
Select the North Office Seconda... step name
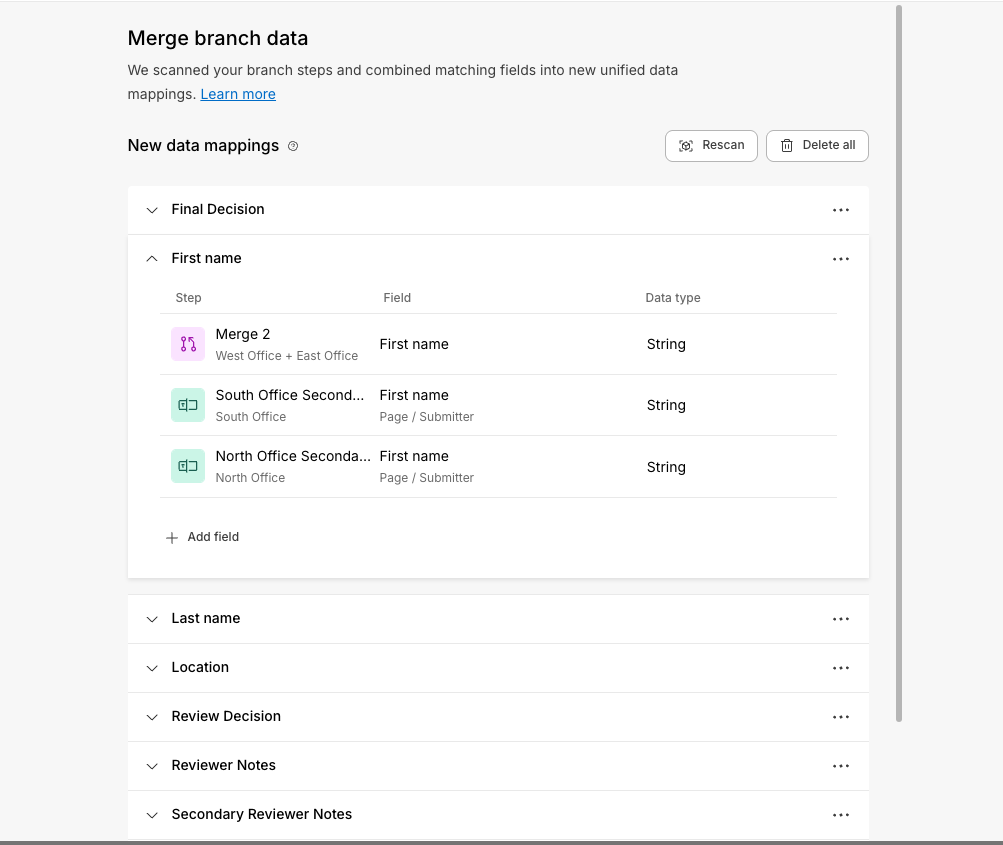(x=293, y=455)
